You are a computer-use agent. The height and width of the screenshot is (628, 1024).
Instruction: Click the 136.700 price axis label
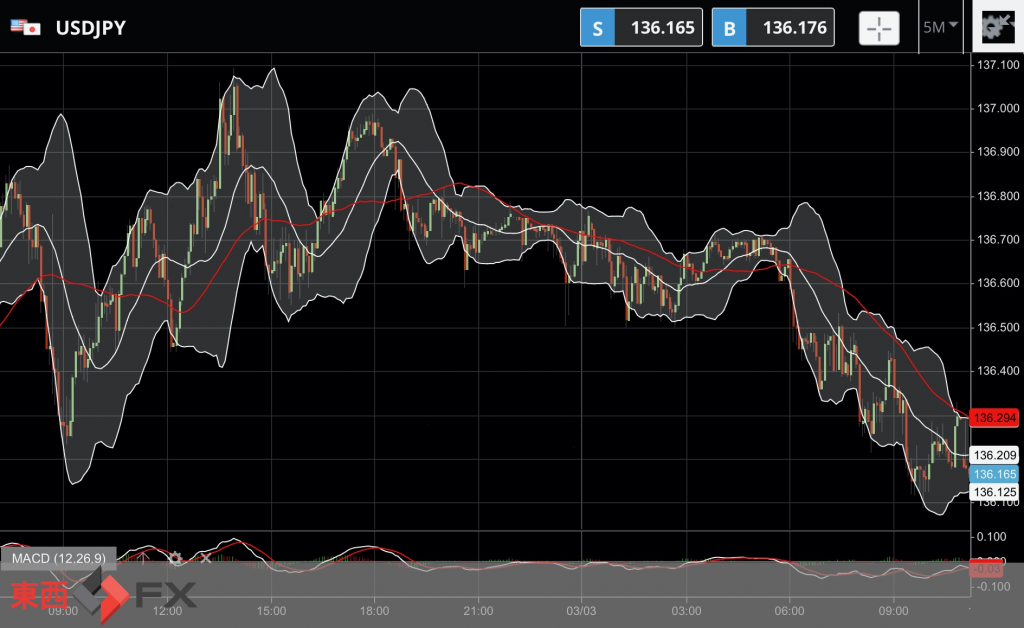click(x=997, y=240)
